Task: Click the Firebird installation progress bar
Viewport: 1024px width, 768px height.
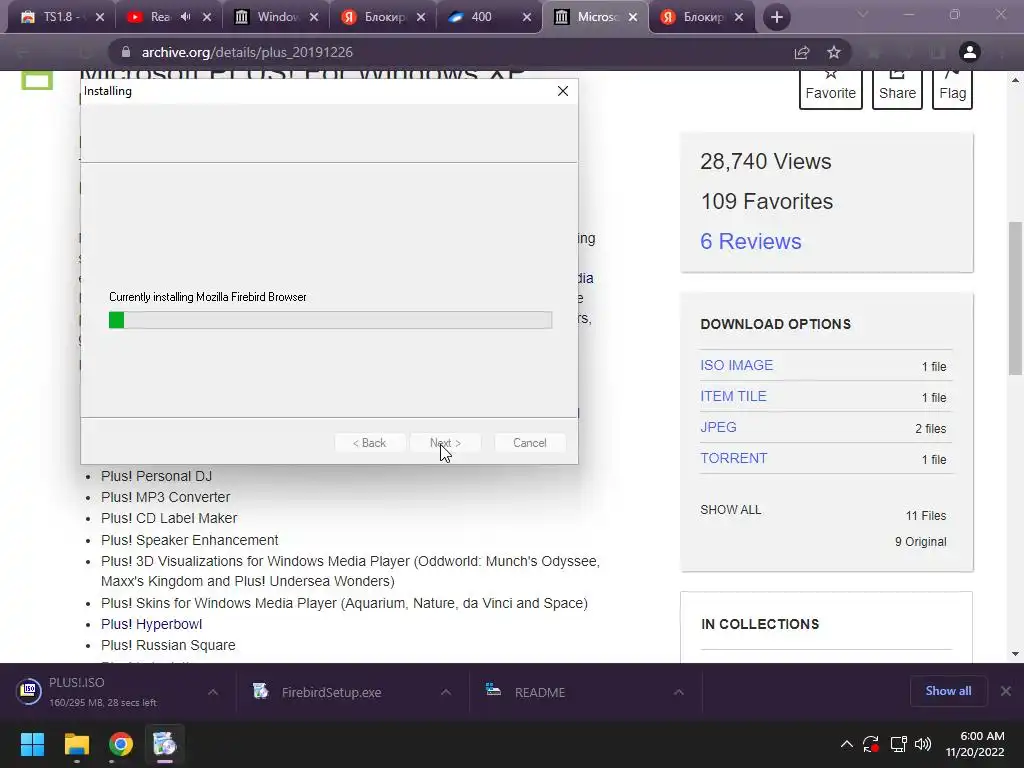Action: pyautogui.click(x=330, y=320)
